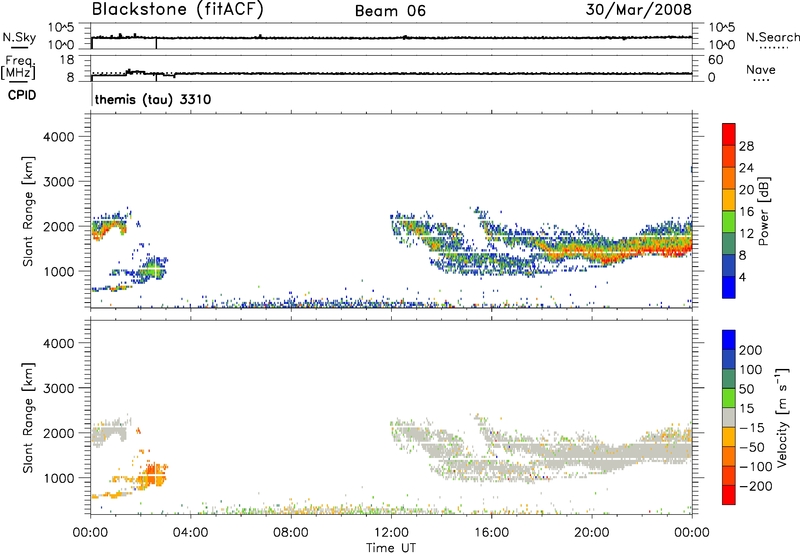Click the '4' tick on the Power scale
The width and height of the screenshot is (800, 554).
tap(742, 277)
